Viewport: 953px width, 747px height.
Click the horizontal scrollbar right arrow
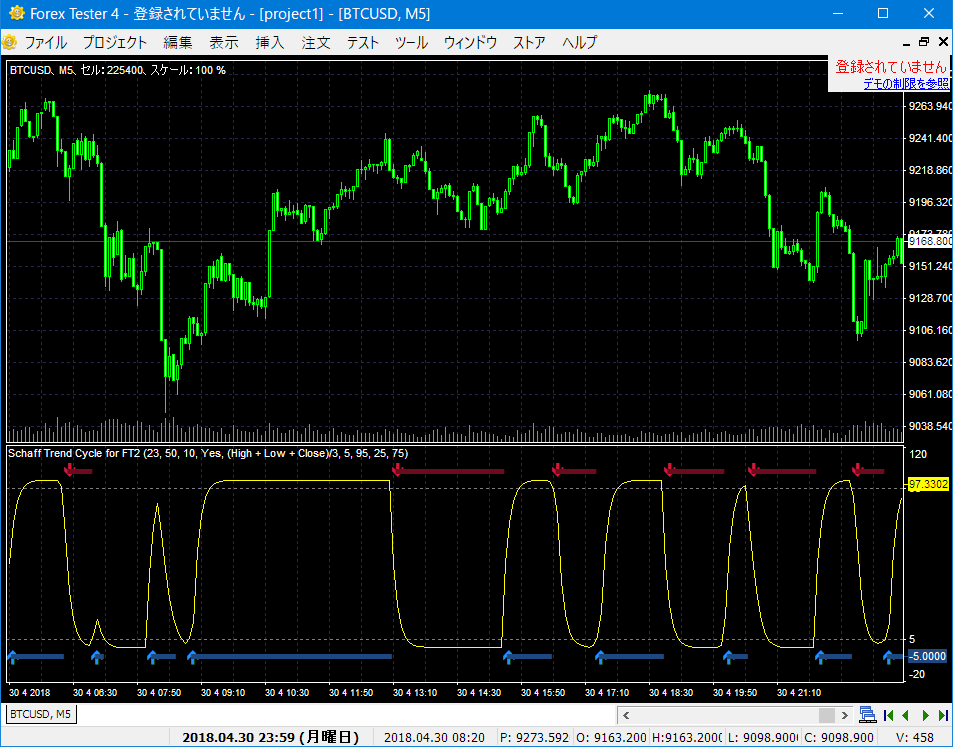click(x=844, y=715)
